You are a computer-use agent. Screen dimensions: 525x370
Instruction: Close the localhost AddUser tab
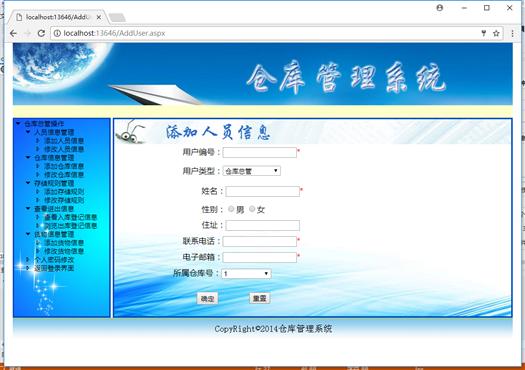(99, 17)
